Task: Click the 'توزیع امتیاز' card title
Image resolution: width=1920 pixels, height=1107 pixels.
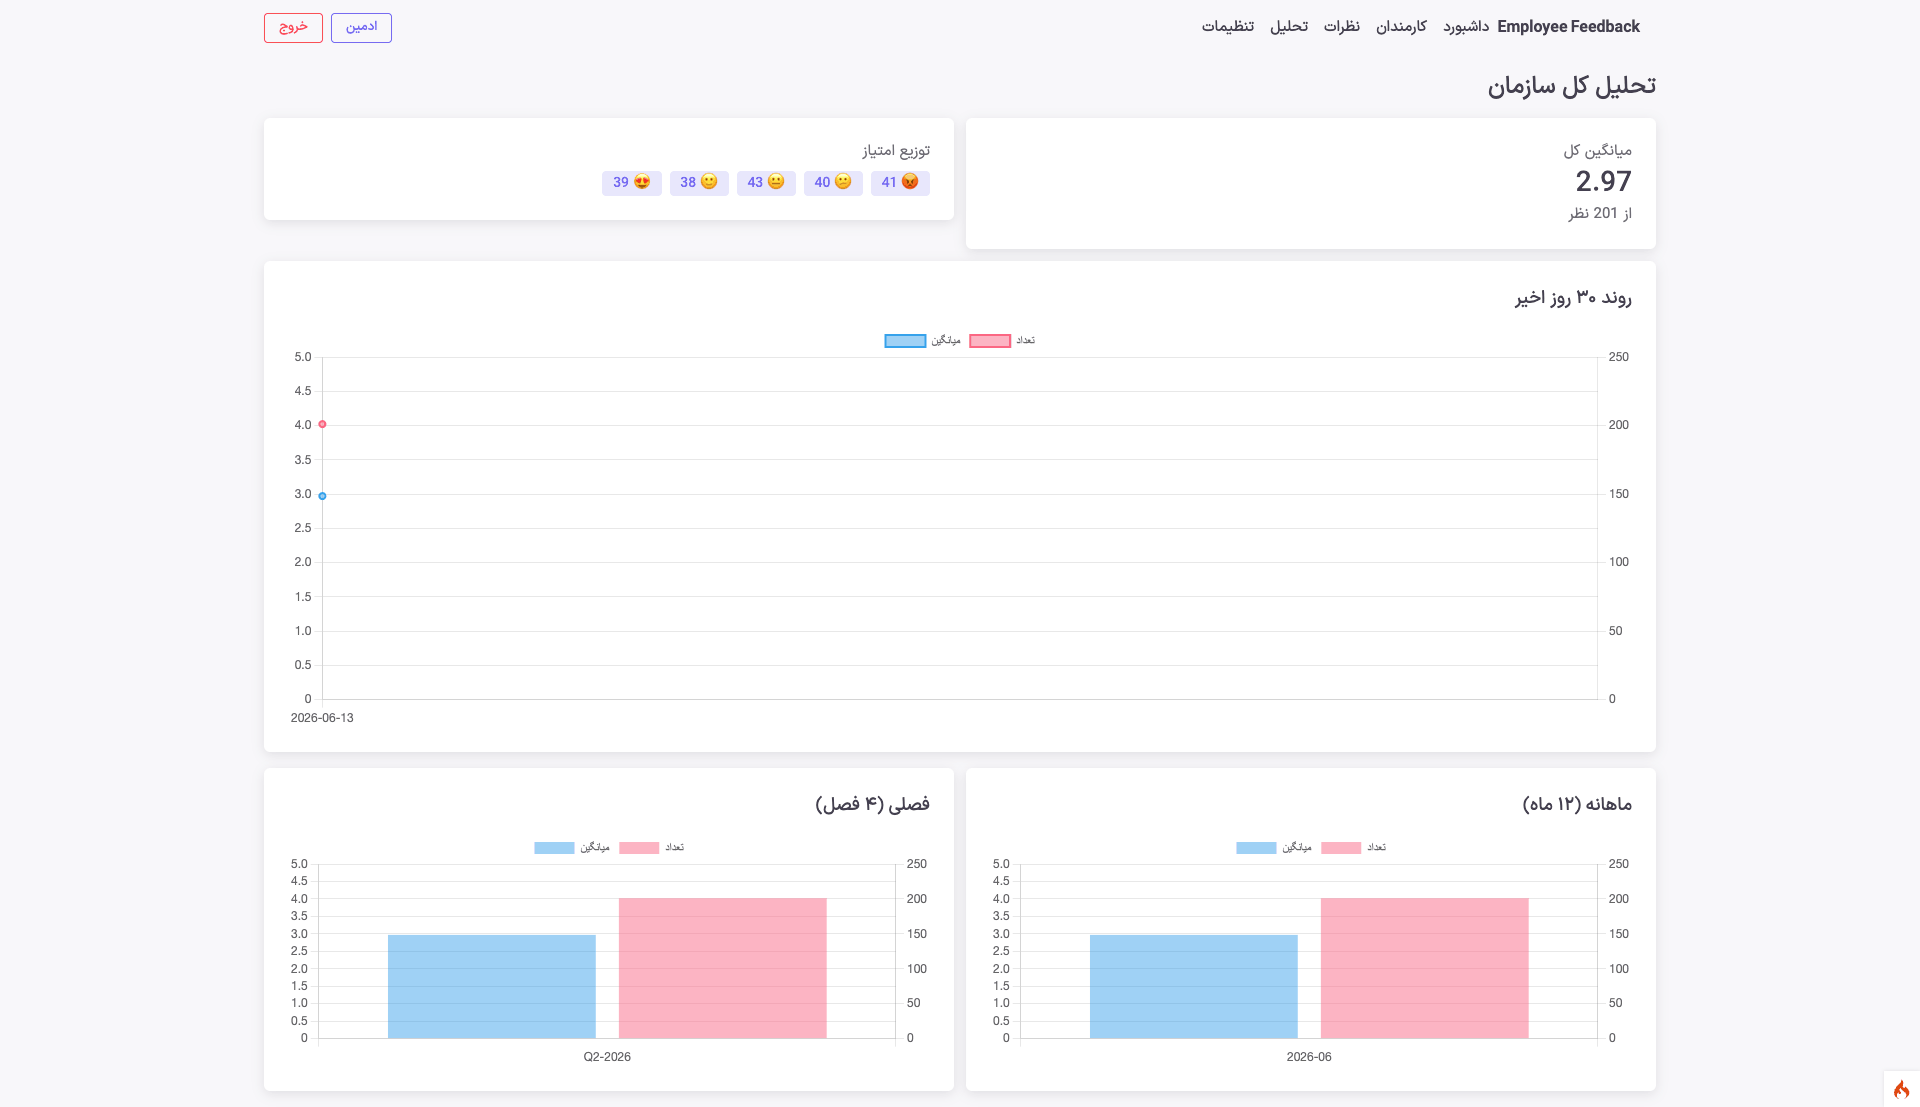Action: [x=896, y=150]
